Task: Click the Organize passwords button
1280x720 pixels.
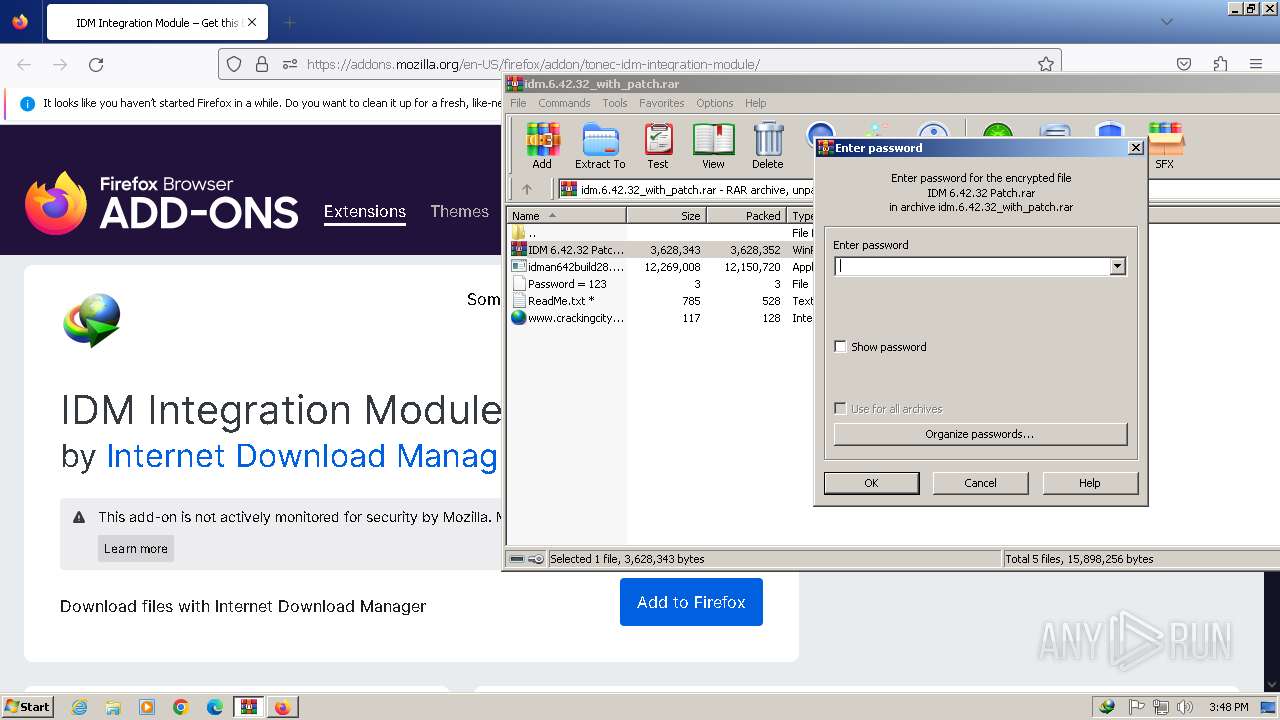Action: pos(980,434)
